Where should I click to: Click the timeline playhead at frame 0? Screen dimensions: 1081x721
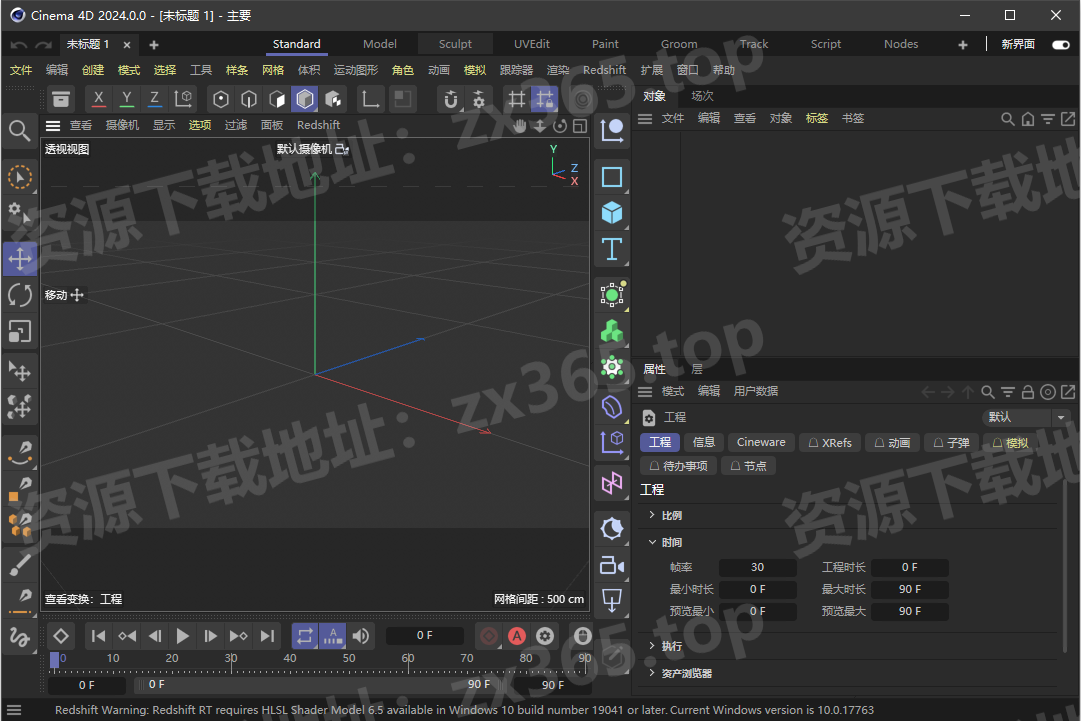54,659
